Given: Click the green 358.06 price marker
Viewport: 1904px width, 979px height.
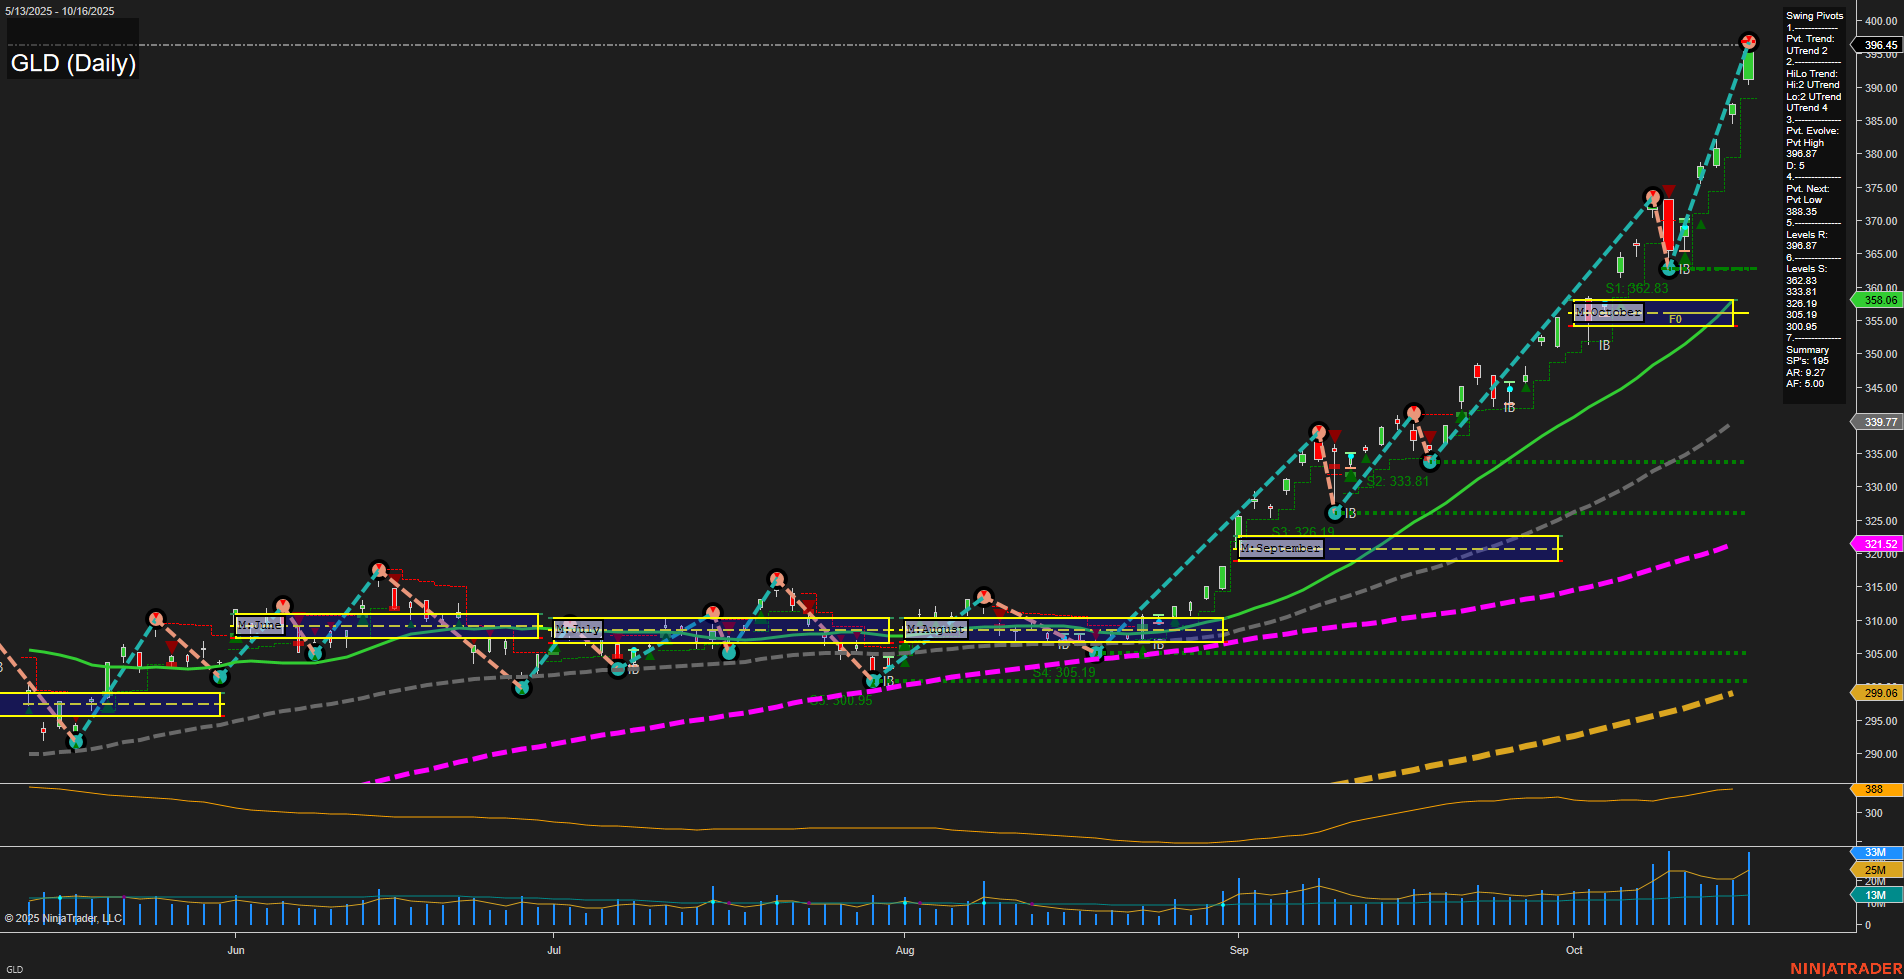Looking at the screenshot, I should click(x=1879, y=300).
